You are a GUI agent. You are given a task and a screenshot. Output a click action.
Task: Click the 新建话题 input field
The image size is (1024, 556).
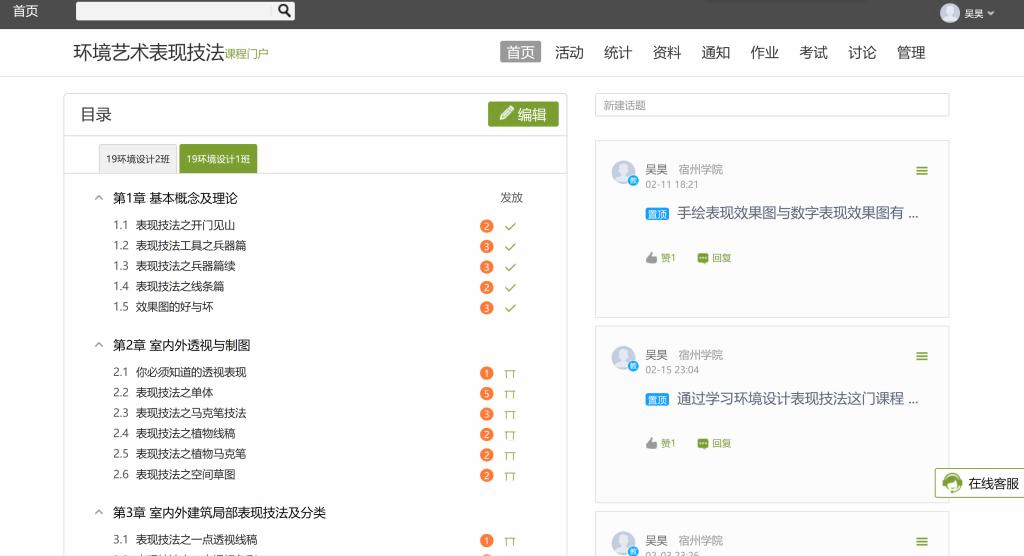pos(771,105)
